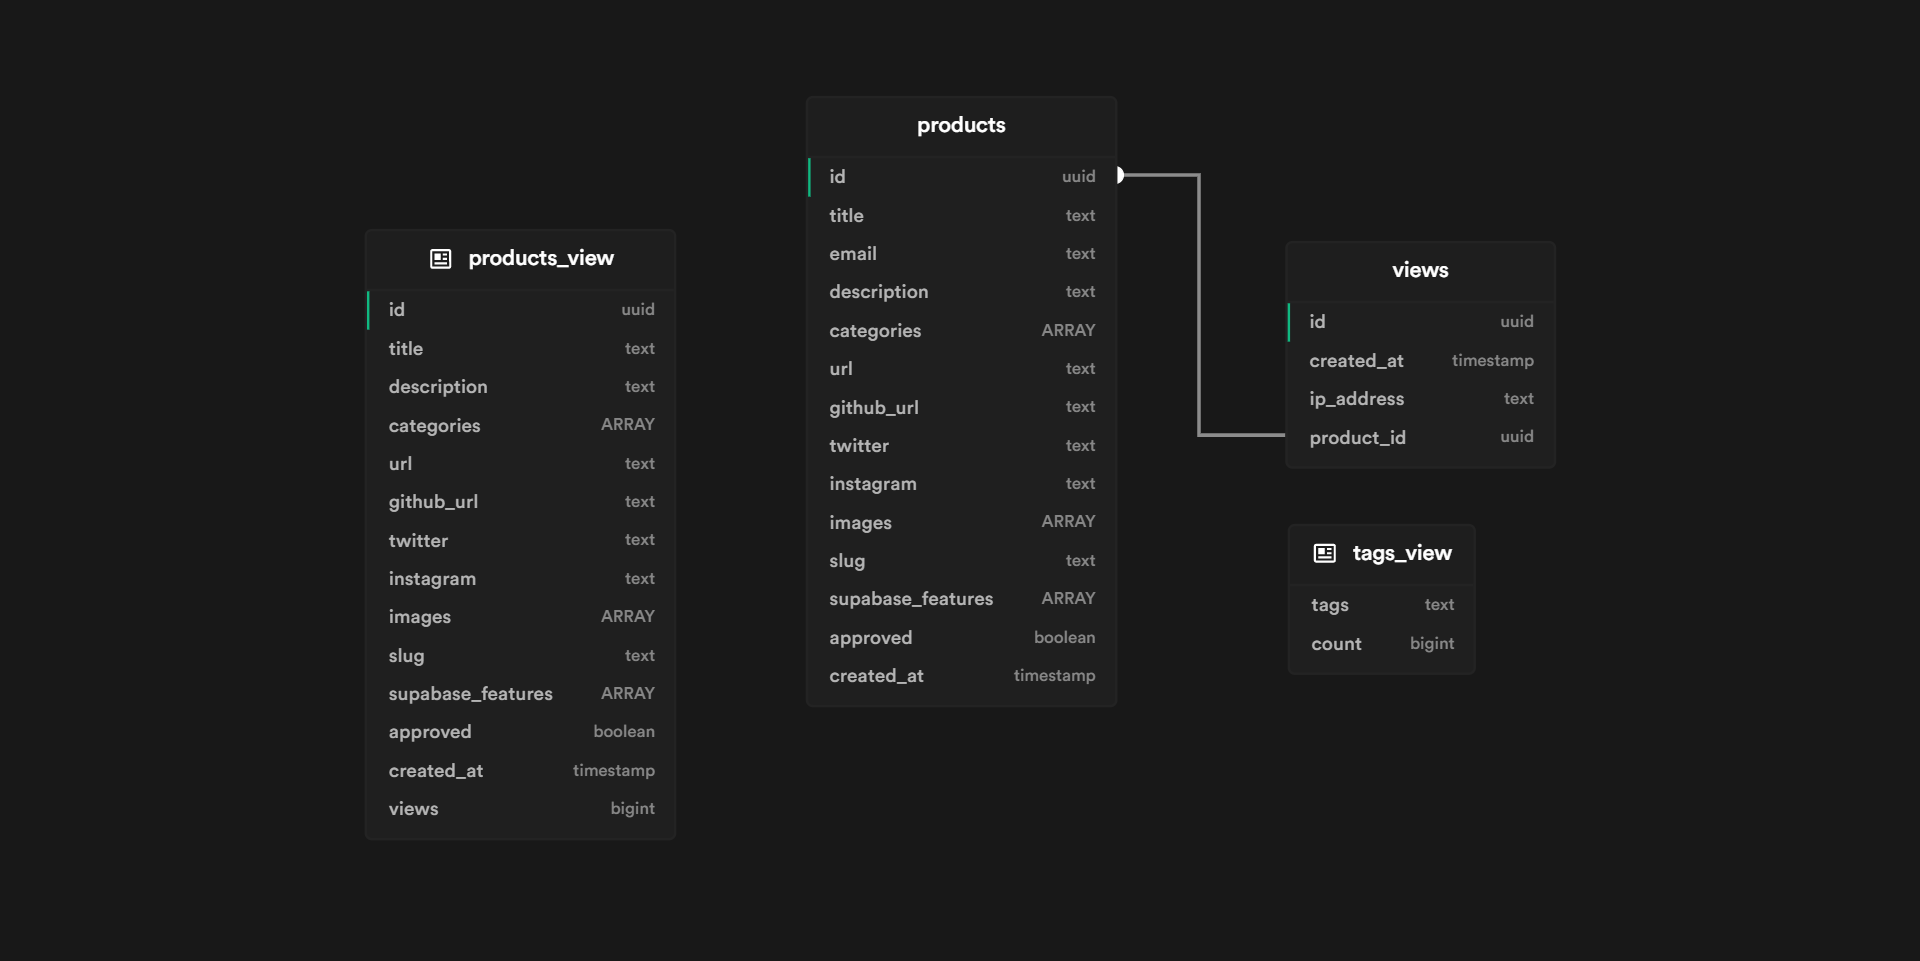
Task: Click the "products_view" title text
Action: point(541,258)
